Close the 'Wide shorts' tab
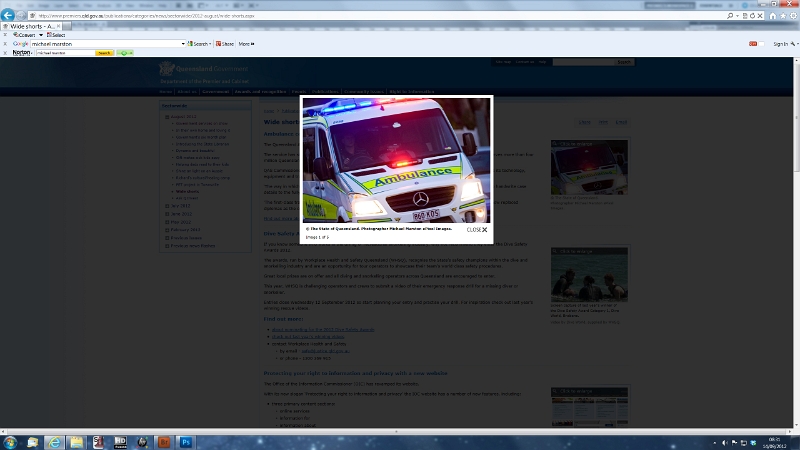The image size is (800, 450). point(58,26)
